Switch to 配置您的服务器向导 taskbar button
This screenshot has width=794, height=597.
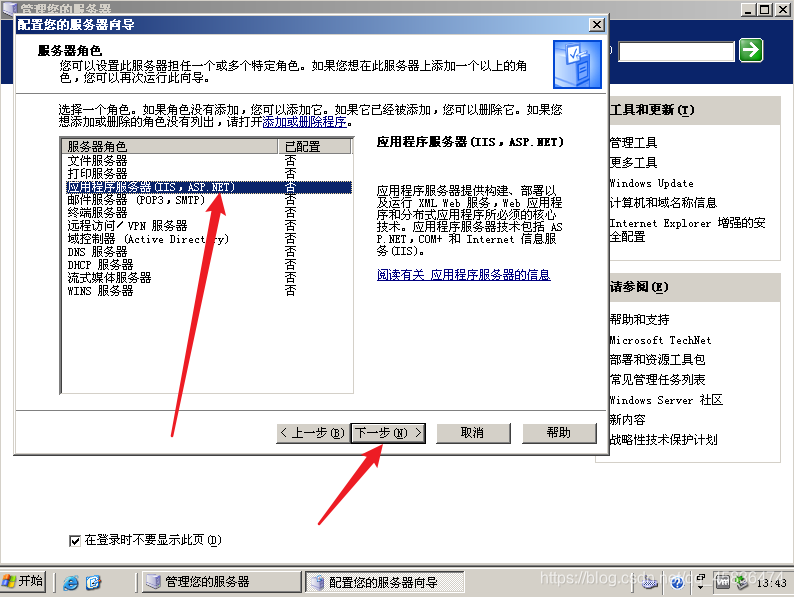click(x=384, y=582)
